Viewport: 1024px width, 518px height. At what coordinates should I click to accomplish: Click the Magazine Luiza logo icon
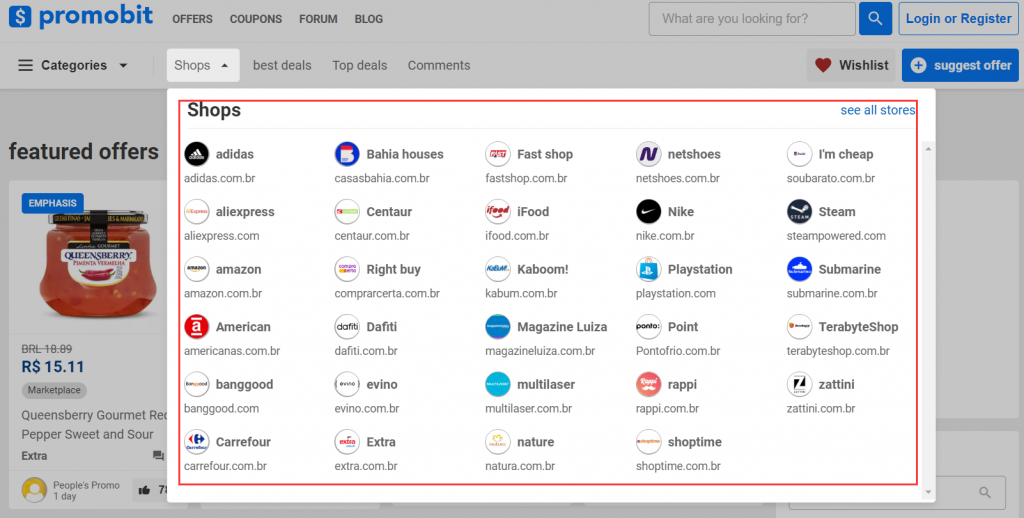click(498, 327)
